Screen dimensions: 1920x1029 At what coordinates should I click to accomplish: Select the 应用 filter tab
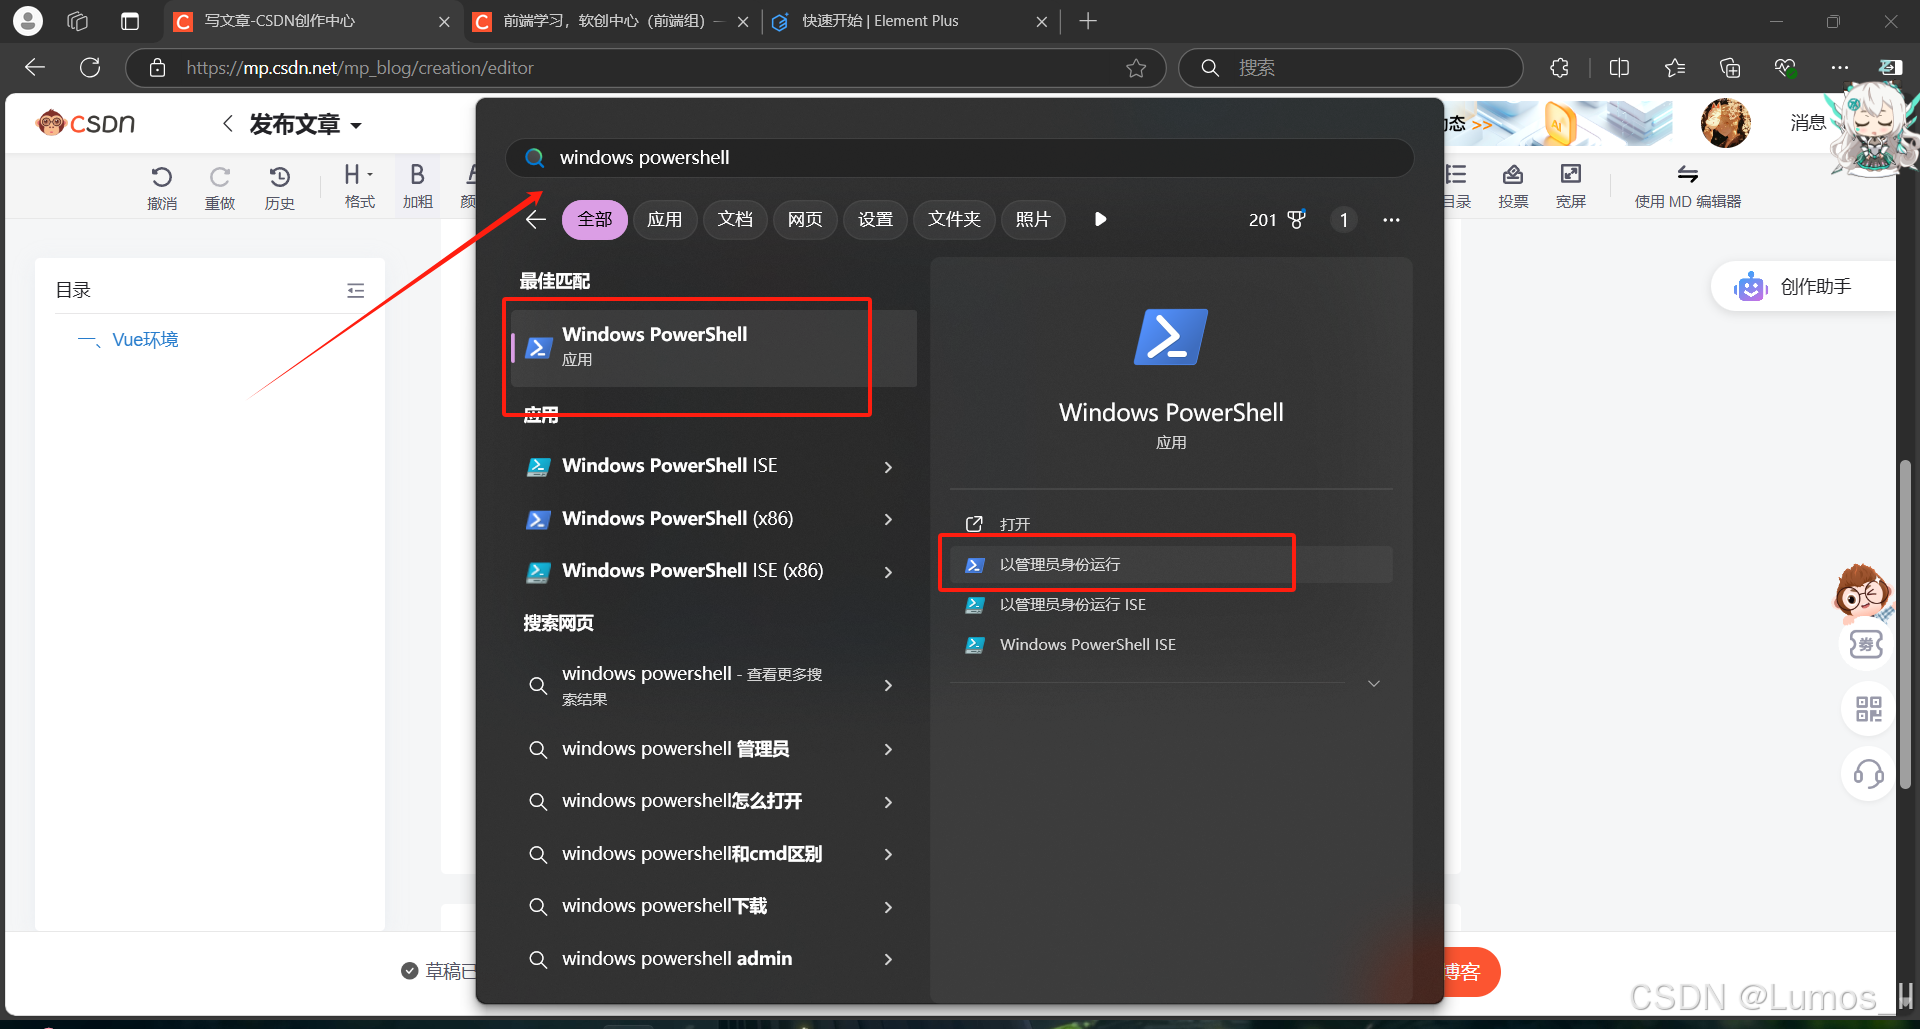pos(664,219)
